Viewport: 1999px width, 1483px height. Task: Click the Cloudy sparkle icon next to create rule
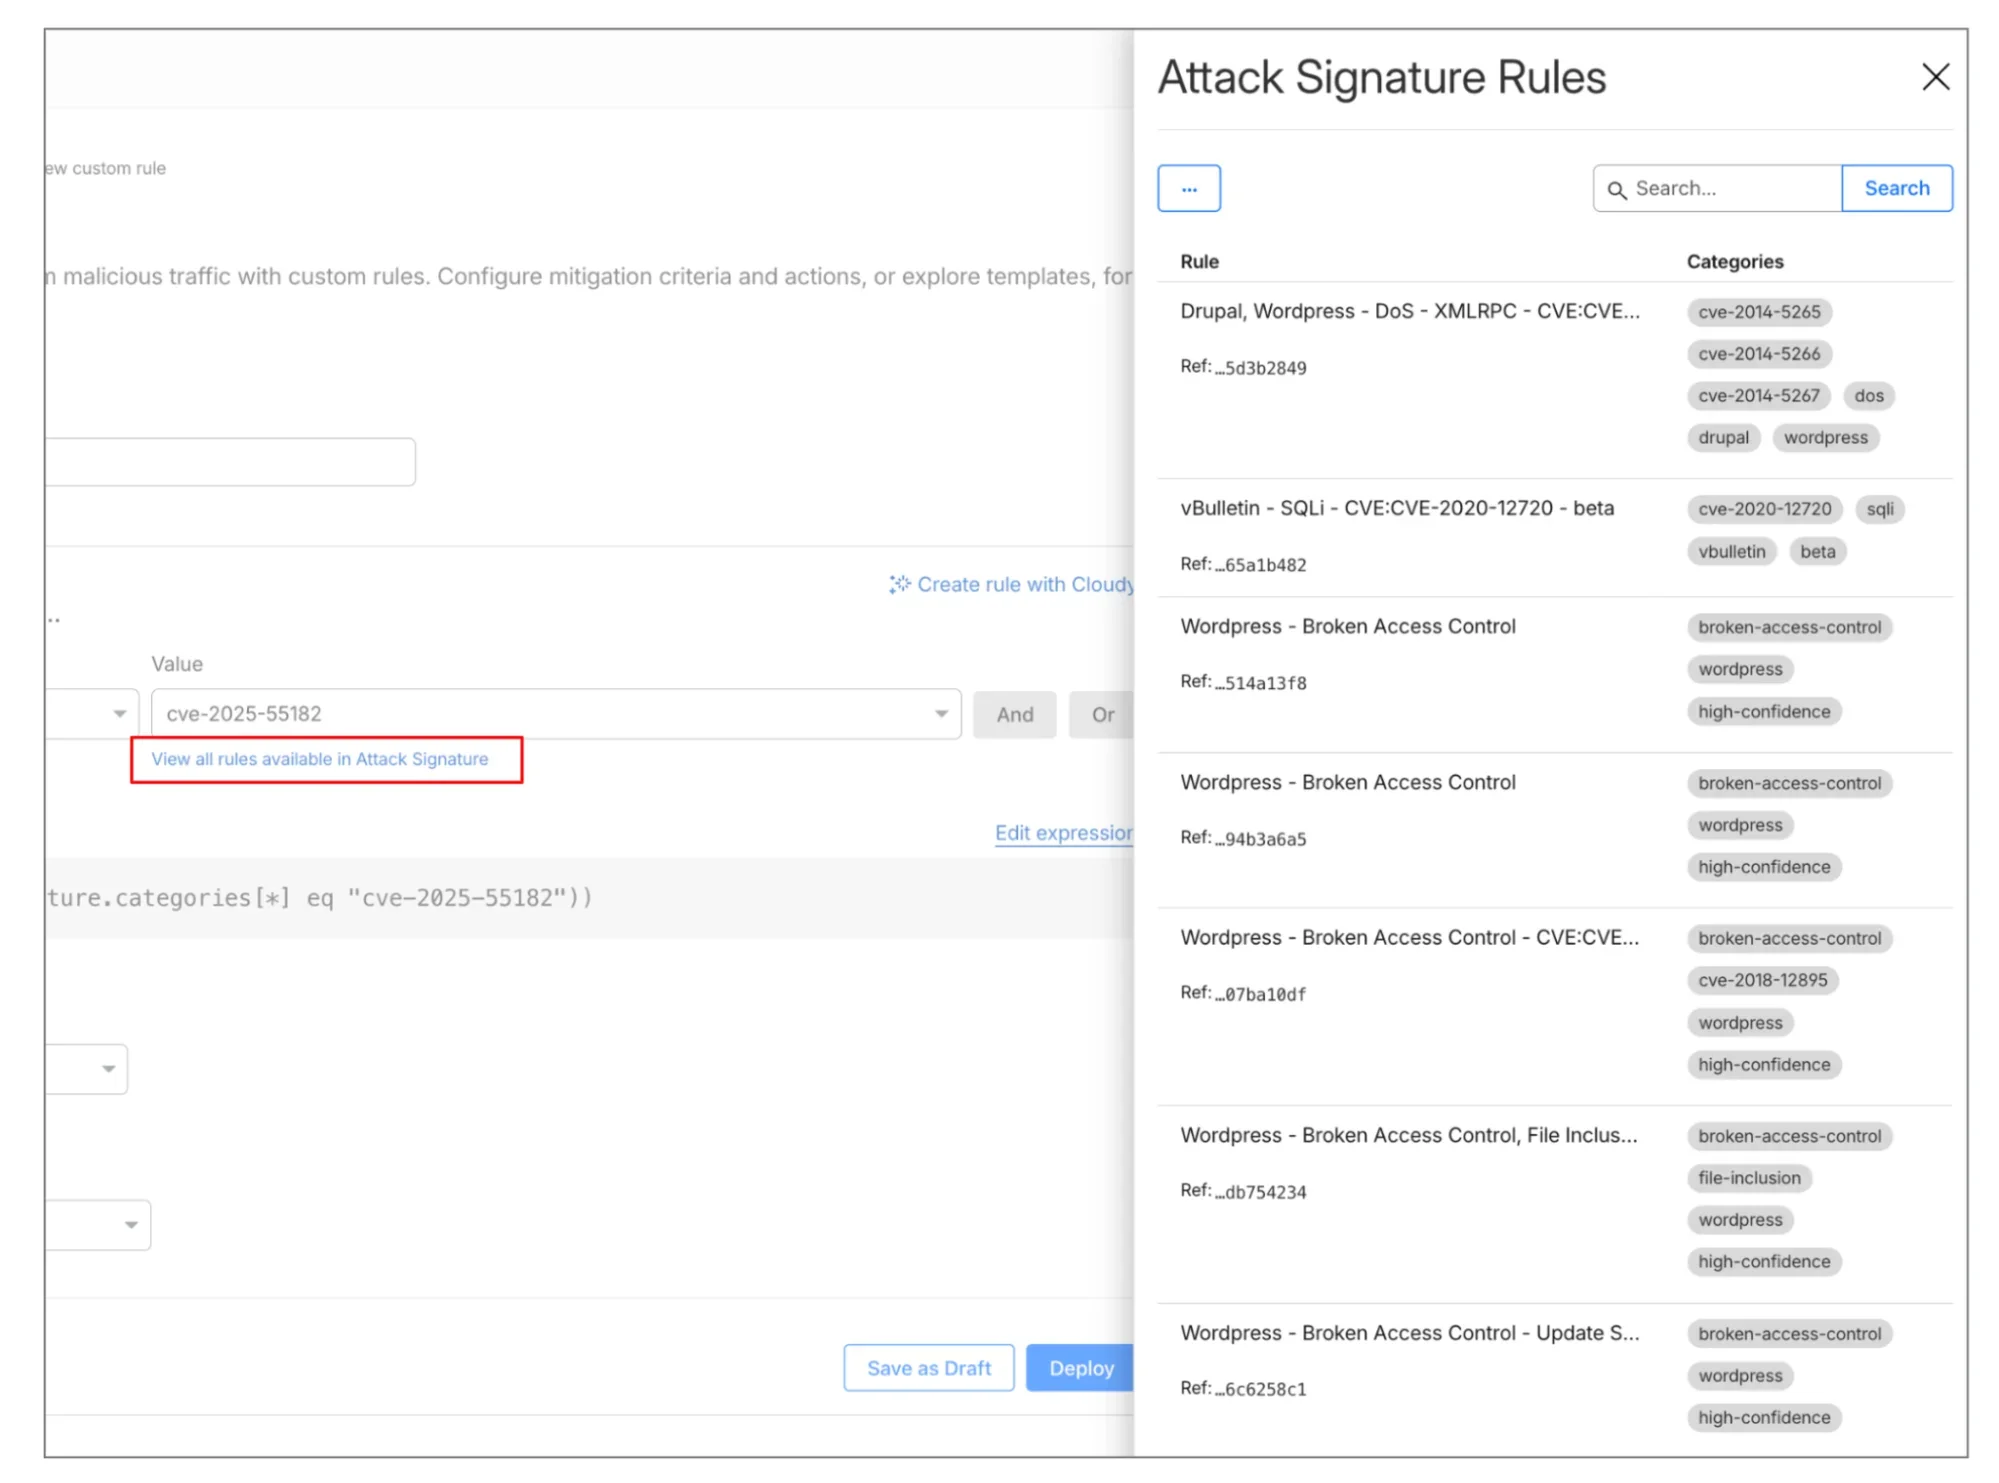tap(899, 584)
